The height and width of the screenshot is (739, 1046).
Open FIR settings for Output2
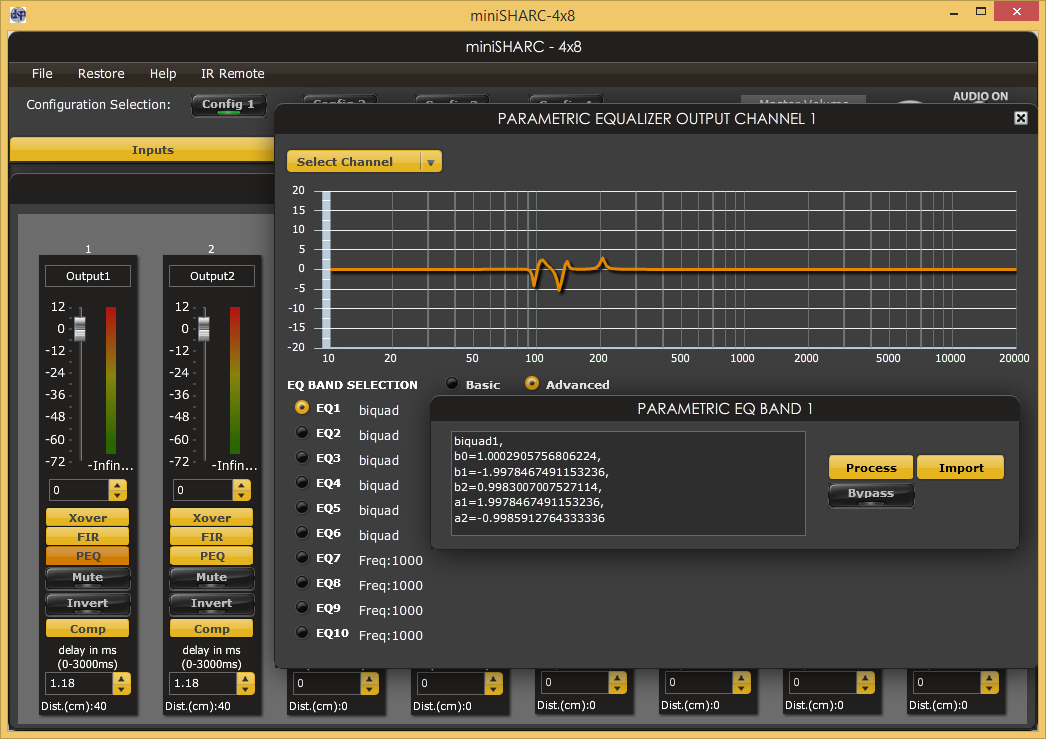(x=211, y=536)
